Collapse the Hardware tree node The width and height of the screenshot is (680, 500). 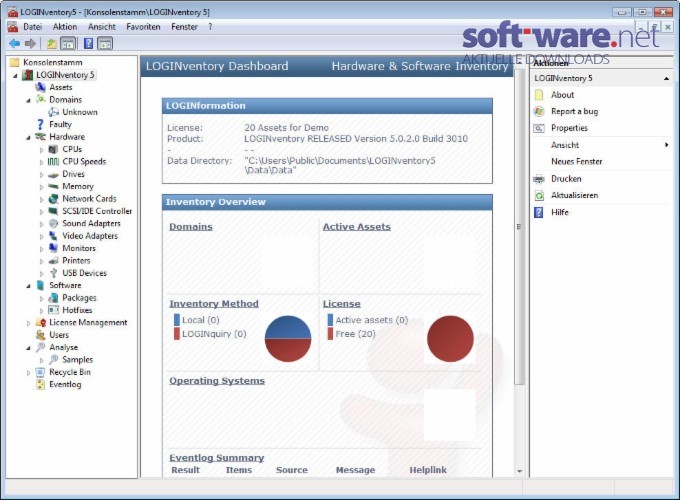(29, 137)
